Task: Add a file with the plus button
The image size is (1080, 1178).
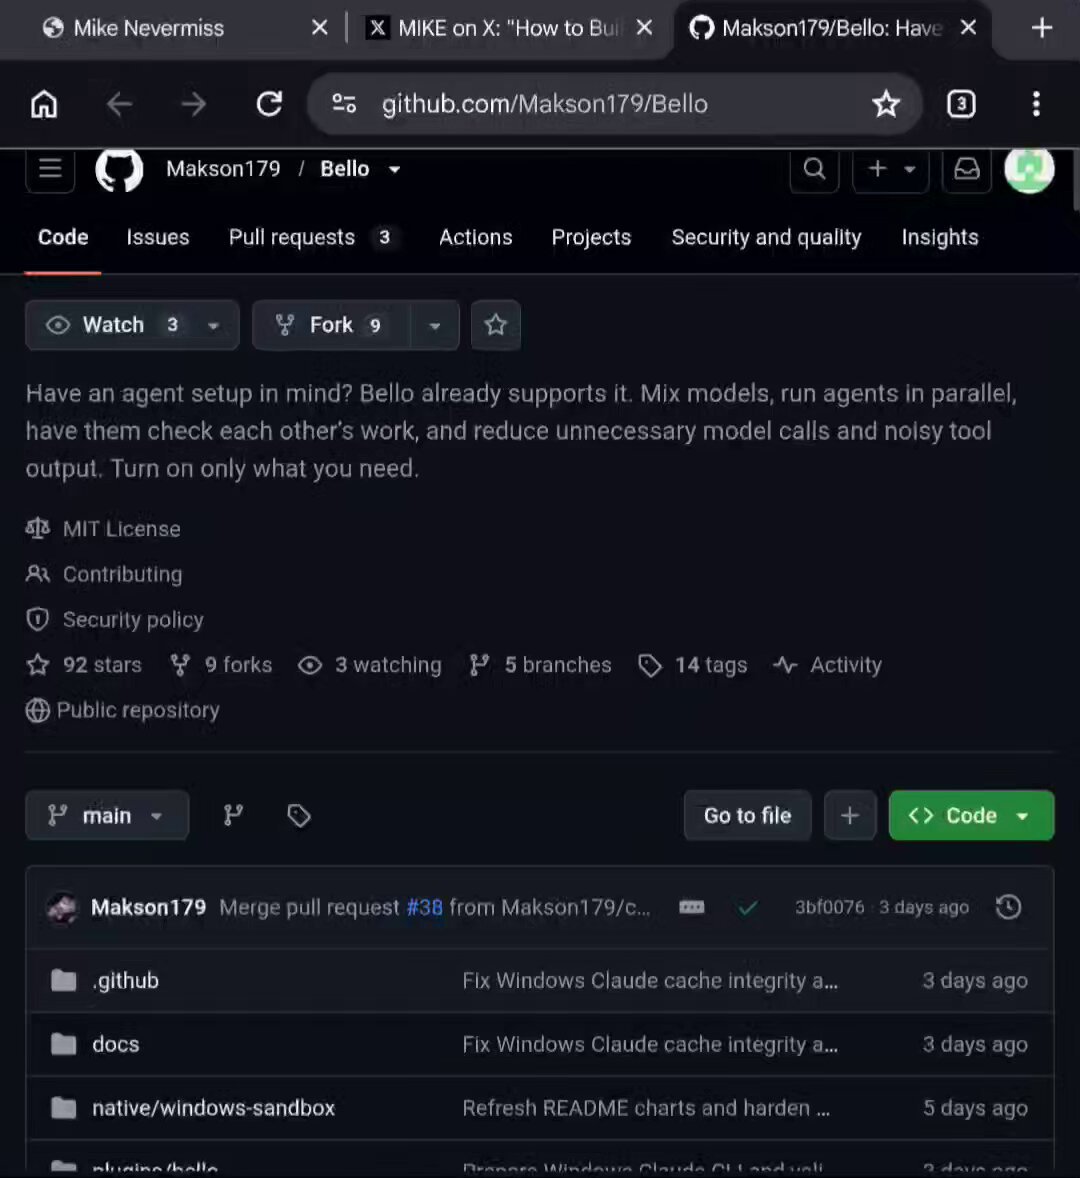Action: 850,815
